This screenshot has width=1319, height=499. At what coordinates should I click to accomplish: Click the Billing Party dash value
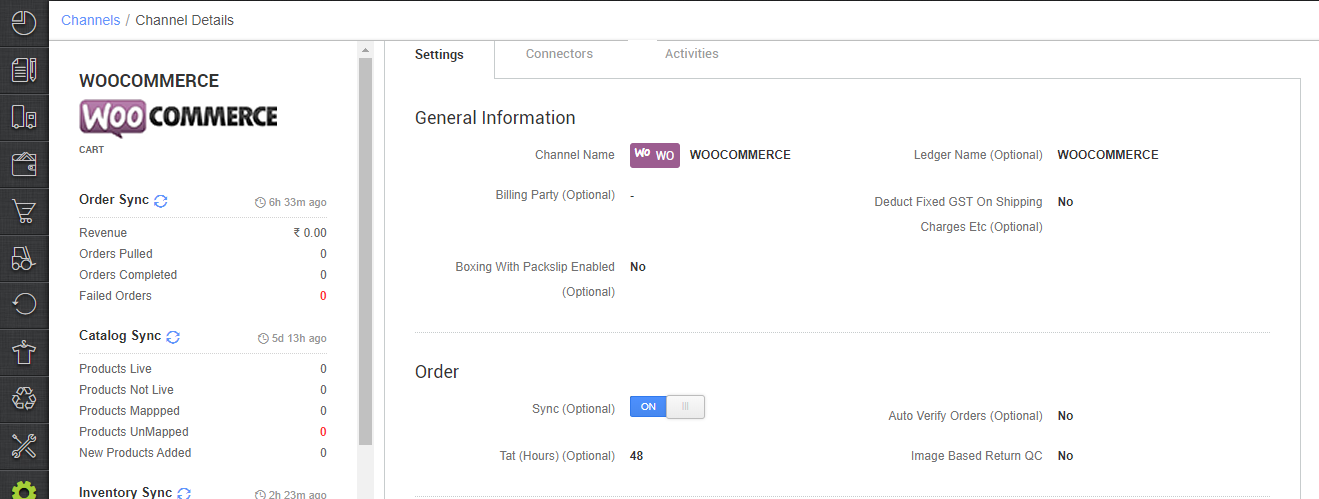click(632, 196)
